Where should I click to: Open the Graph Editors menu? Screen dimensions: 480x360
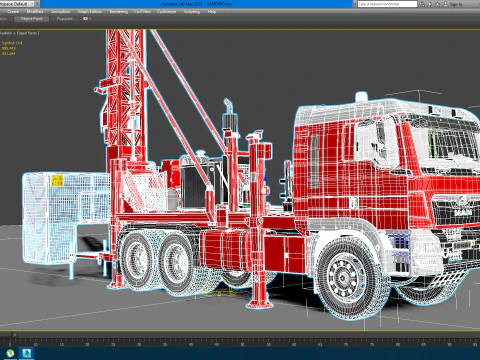90,12
